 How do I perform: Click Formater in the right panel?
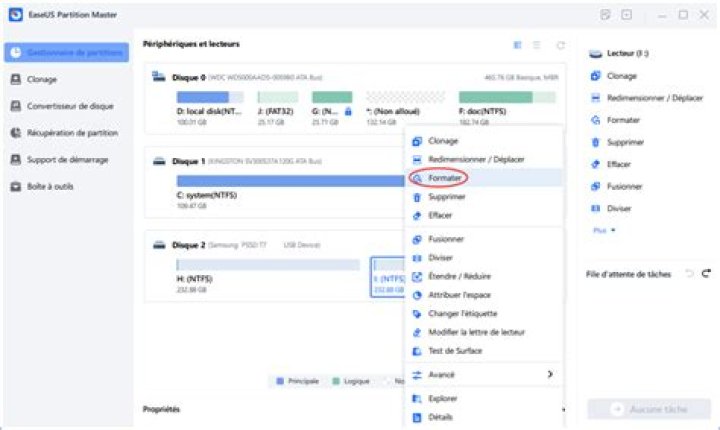coord(615,120)
